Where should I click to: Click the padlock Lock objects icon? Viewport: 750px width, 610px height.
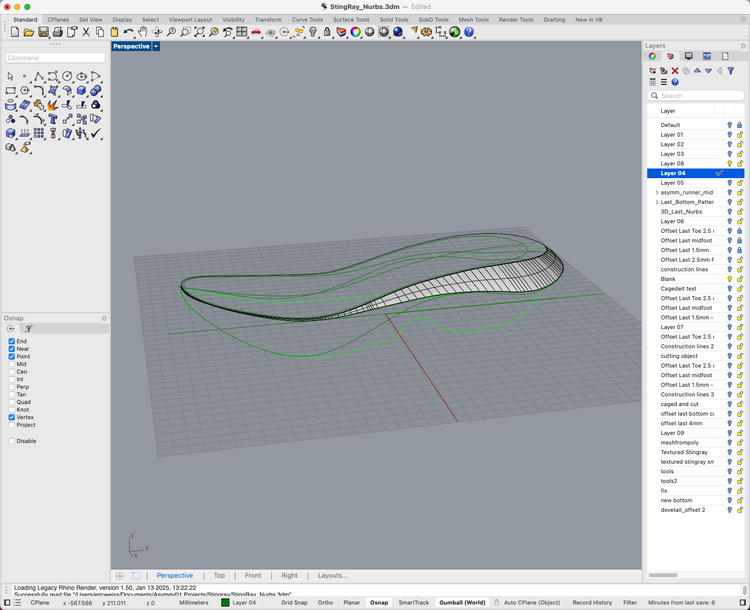[327, 32]
